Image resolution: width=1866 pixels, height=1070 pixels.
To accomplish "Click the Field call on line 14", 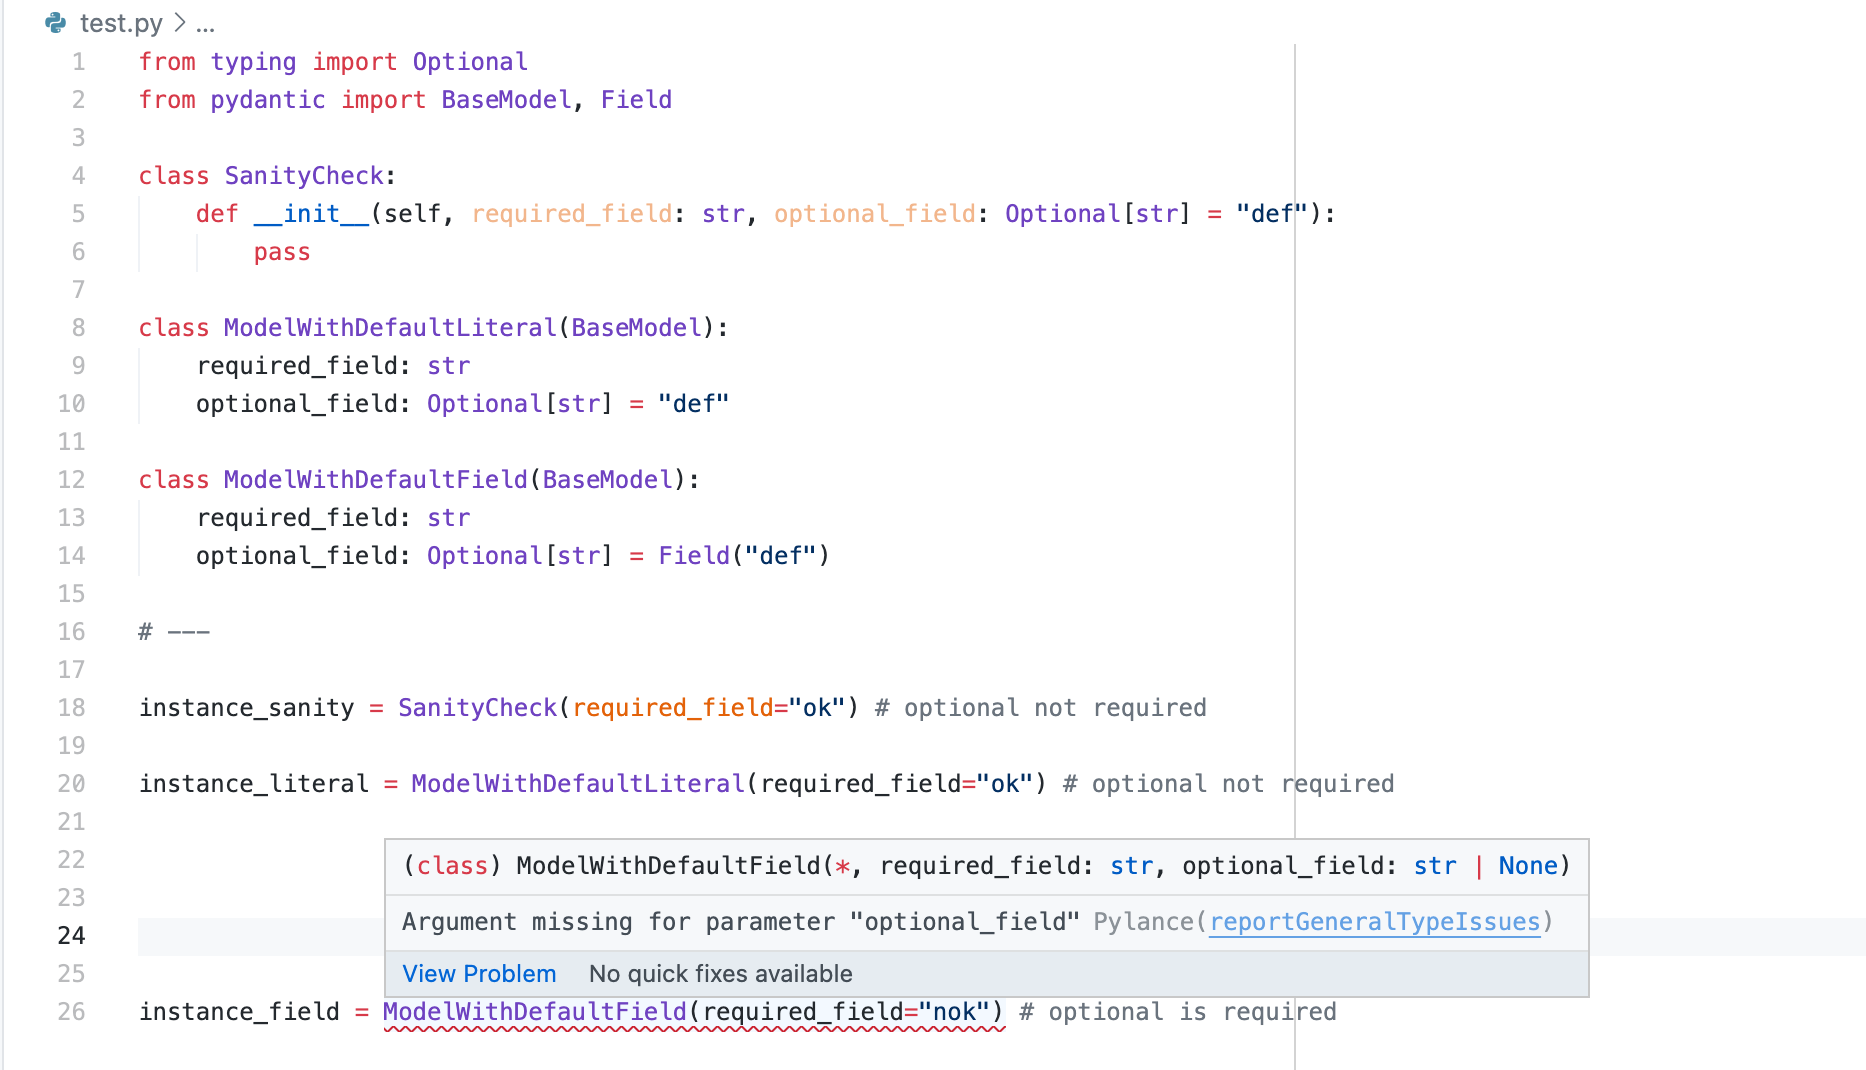I will click(x=692, y=555).
